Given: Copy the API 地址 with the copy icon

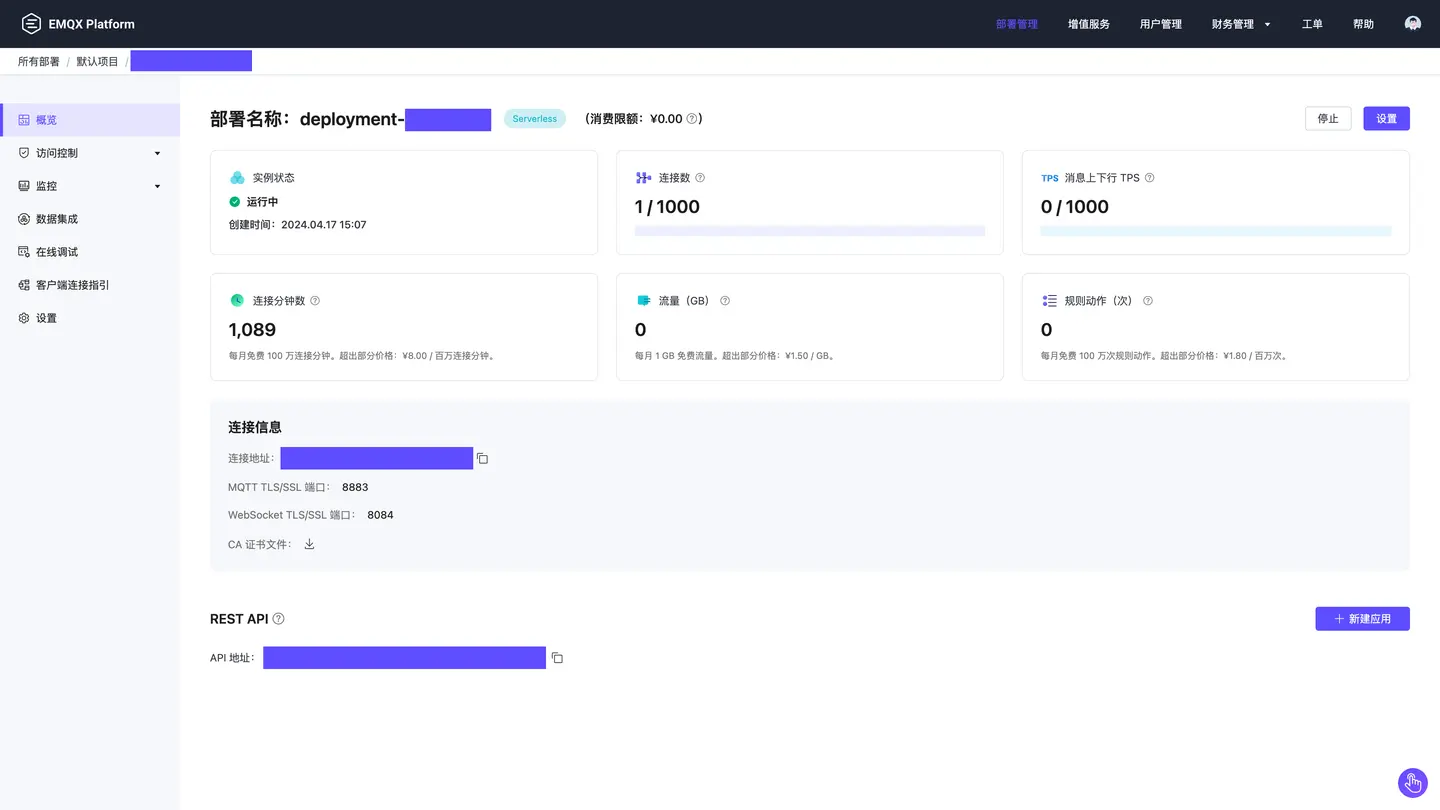Looking at the screenshot, I should pos(557,657).
